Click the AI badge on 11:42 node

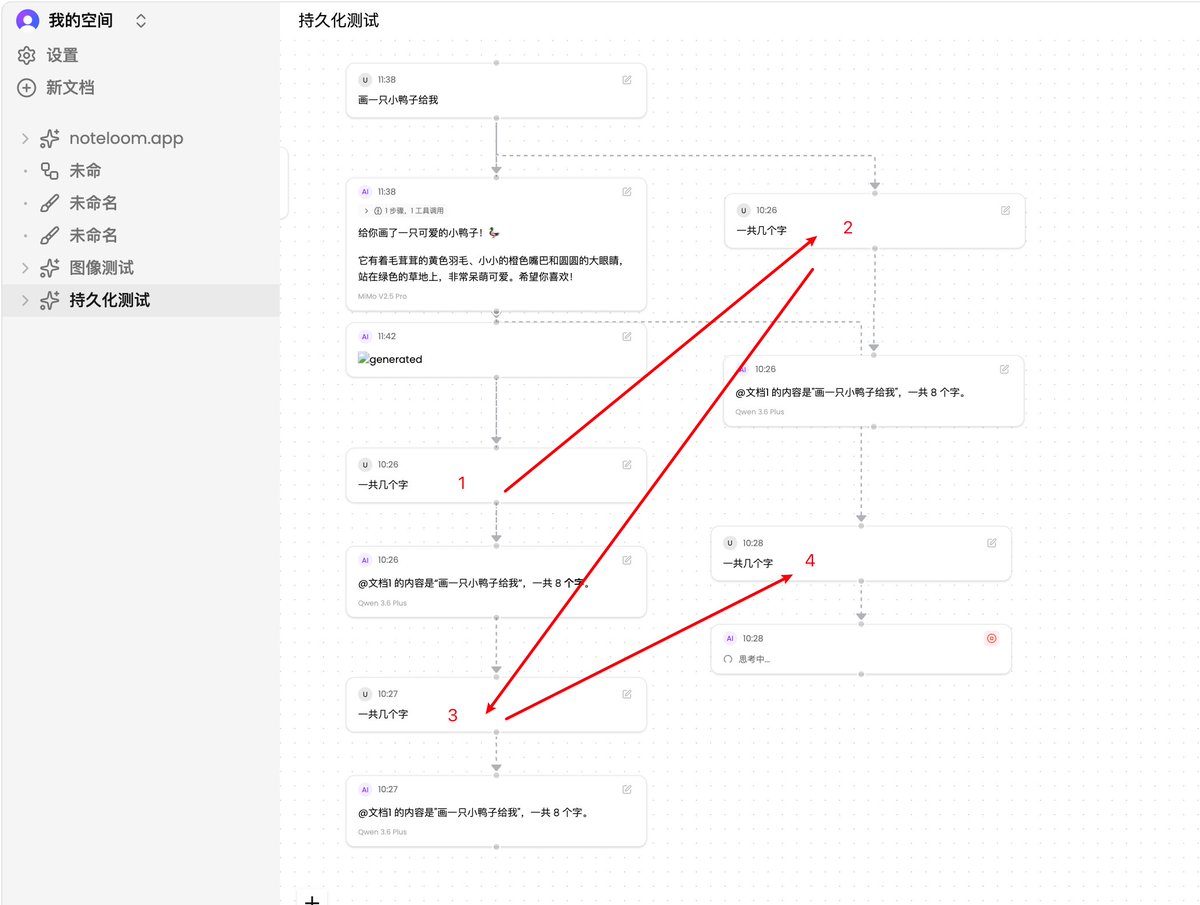pyautogui.click(x=365, y=337)
